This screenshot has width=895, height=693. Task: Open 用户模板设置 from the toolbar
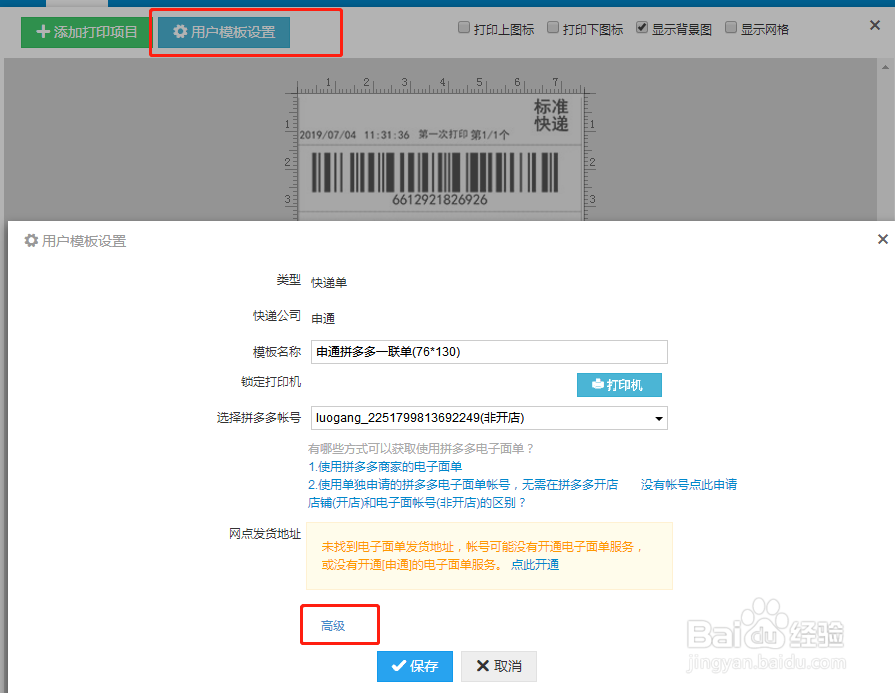[x=224, y=32]
